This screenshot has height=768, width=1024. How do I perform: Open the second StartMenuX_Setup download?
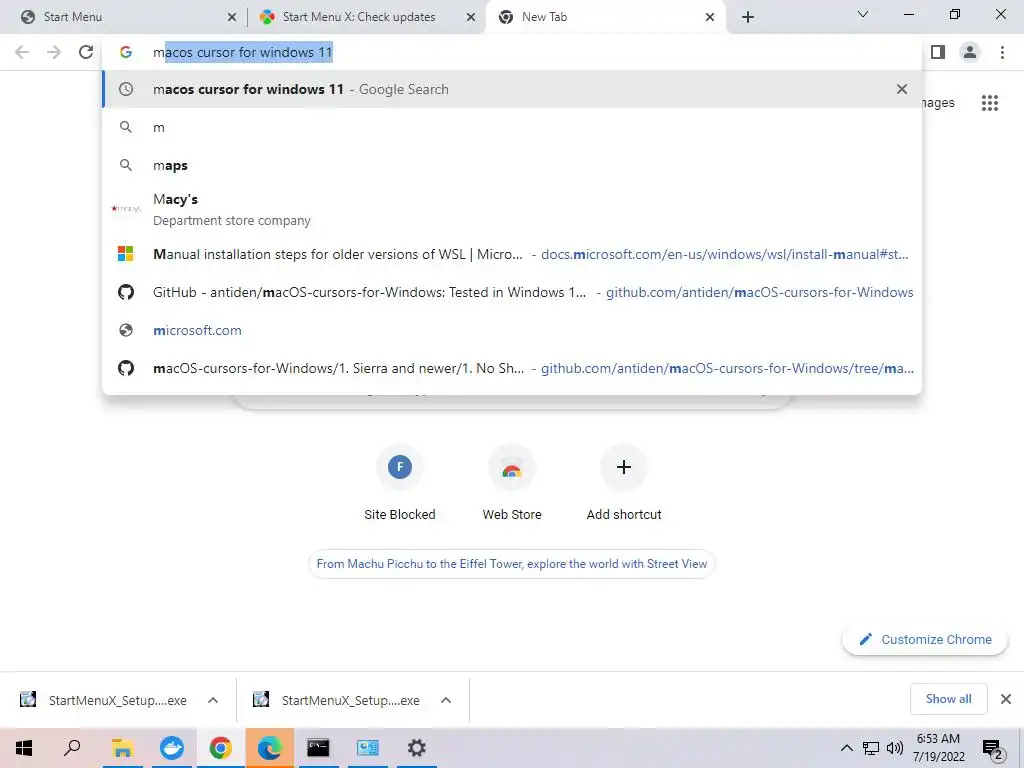coord(338,700)
